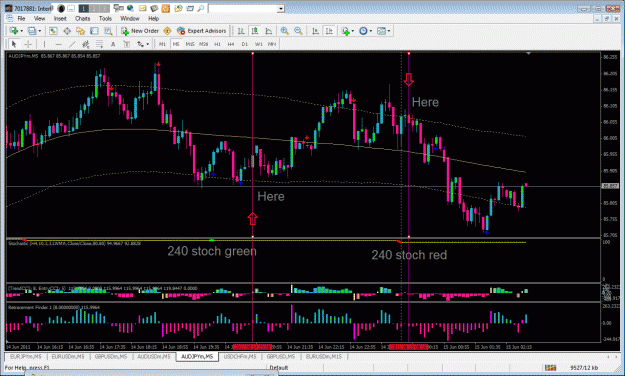This screenshot has height=376, width=625.
Task: Show the Market Watch window
Action: tap(53, 31)
